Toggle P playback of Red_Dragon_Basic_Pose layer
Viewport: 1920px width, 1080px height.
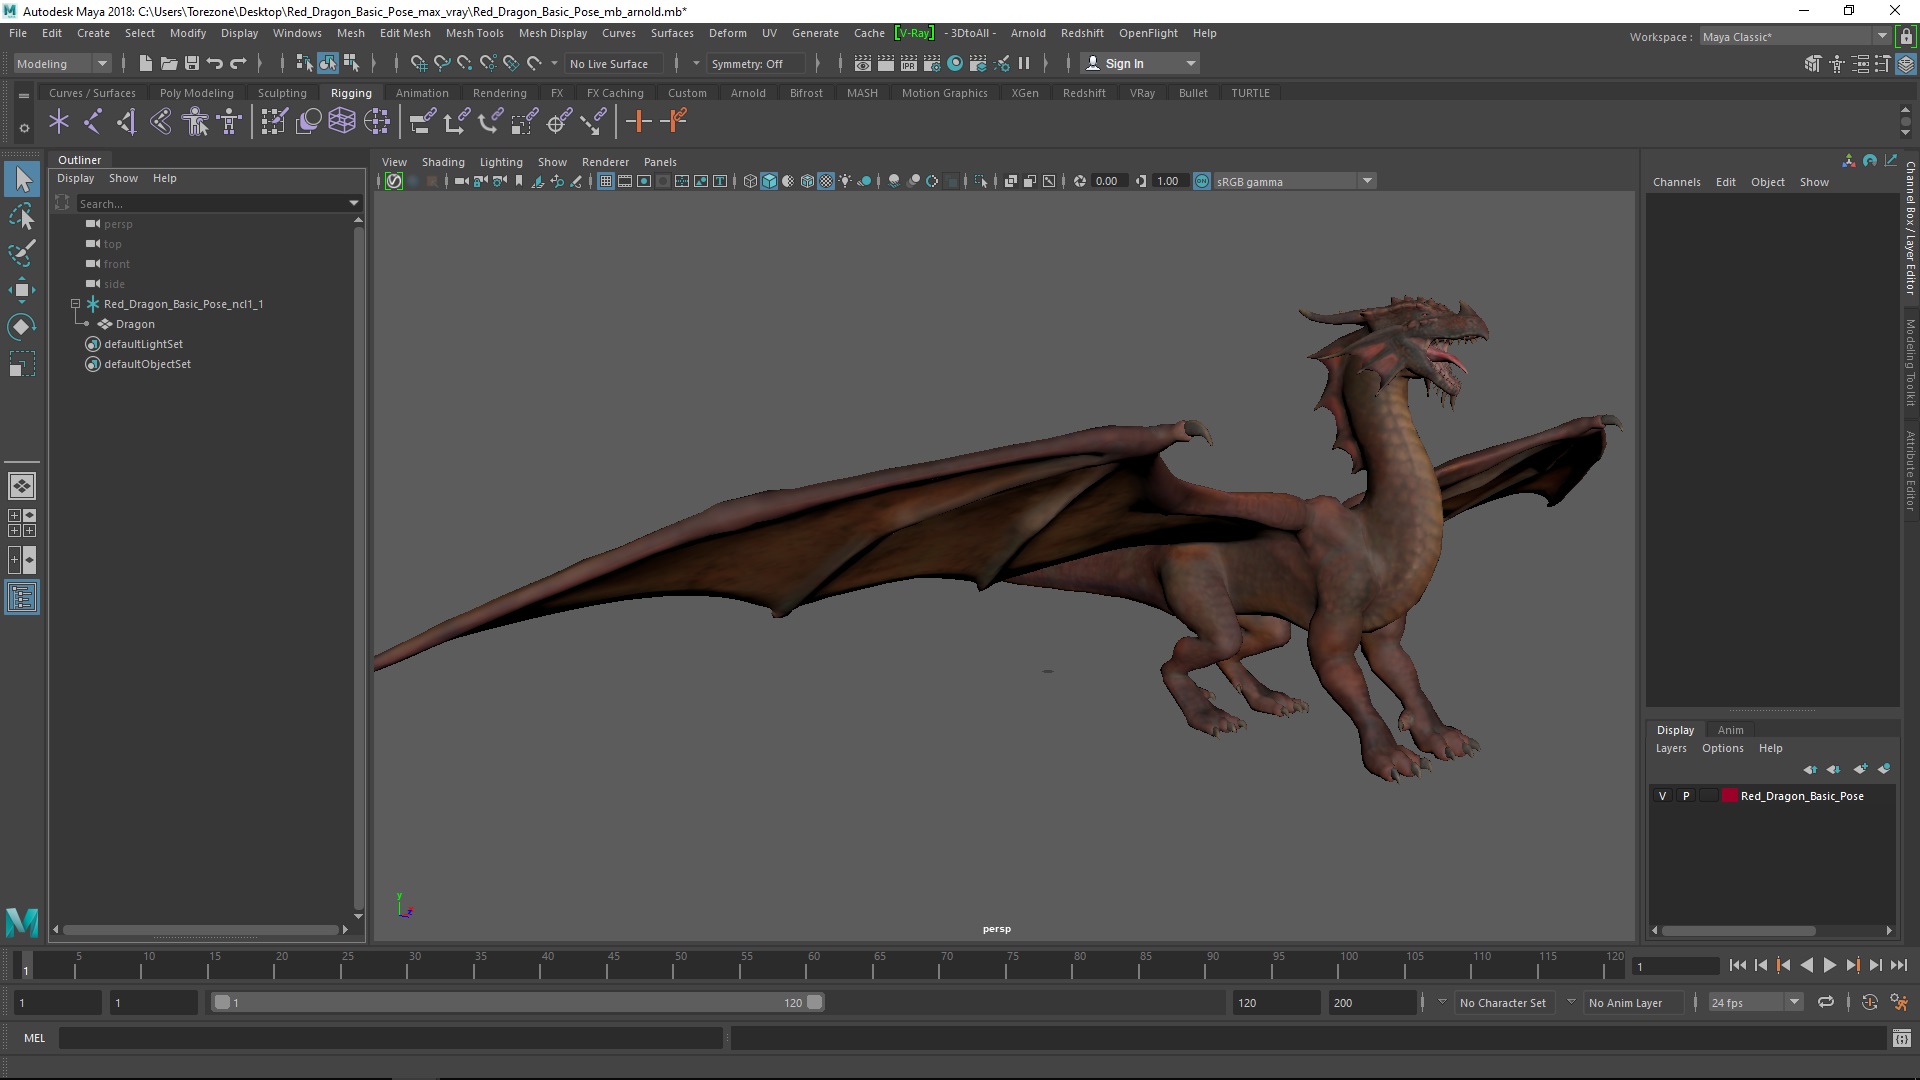[1686, 796]
